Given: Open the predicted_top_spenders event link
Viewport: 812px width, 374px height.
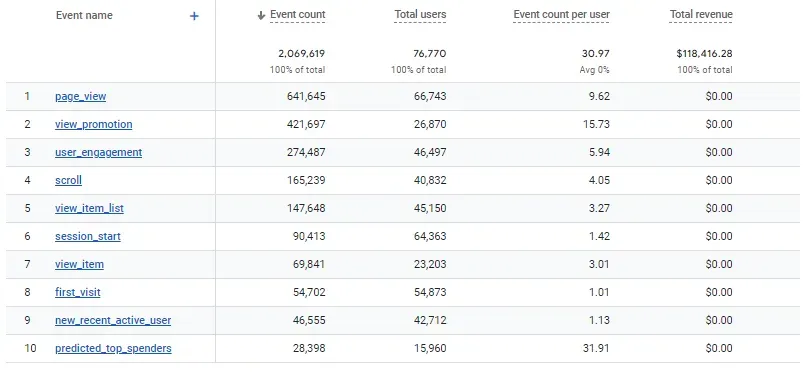Looking at the screenshot, I should (x=113, y=348).
